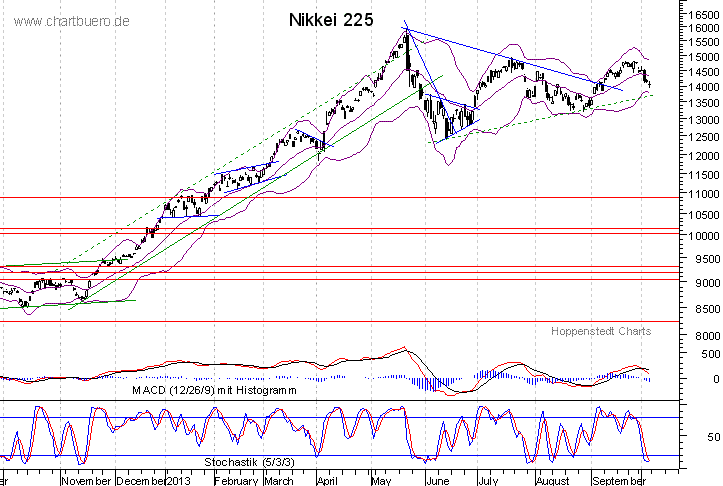Select the 9500 price axis value
Image resolution: width=723 pixels, height=486 pixels.
pyautogui.click(x=707, y=259)
